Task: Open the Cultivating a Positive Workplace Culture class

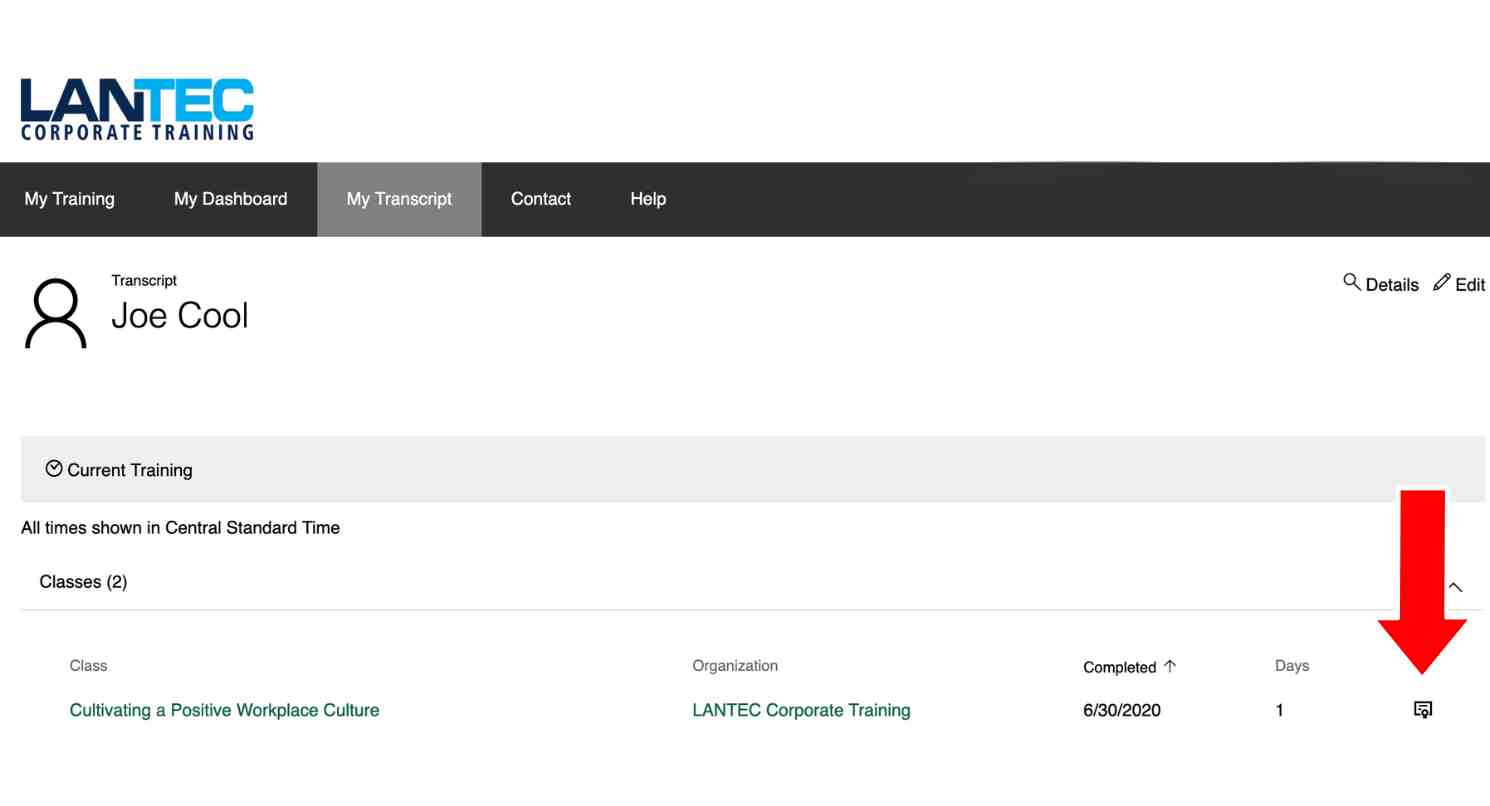Action: tap(224, 710)
